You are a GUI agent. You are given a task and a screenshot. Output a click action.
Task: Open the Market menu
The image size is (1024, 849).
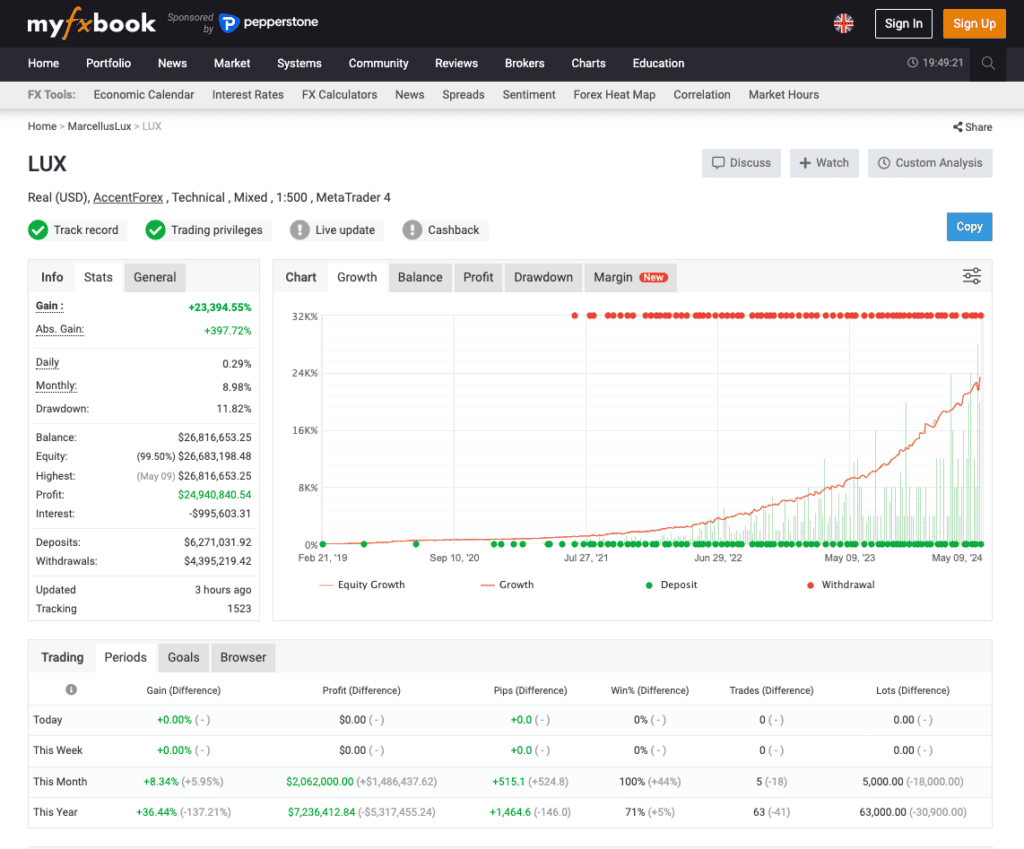click(x=232, y=63)
